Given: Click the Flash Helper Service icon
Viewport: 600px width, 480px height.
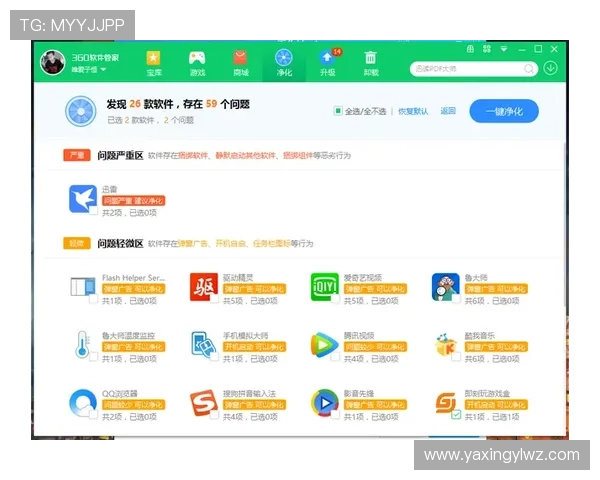Looking at the screenshot, I should (x=83, y=287).
